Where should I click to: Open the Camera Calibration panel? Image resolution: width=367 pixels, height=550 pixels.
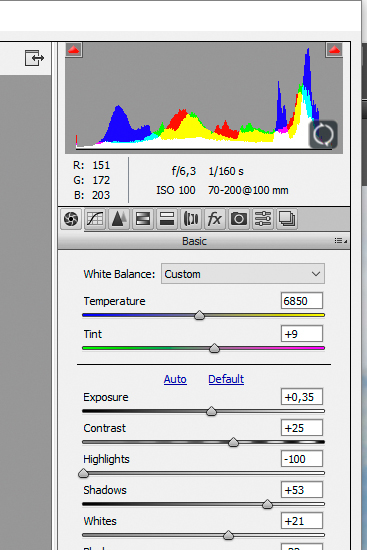(239, 219)
